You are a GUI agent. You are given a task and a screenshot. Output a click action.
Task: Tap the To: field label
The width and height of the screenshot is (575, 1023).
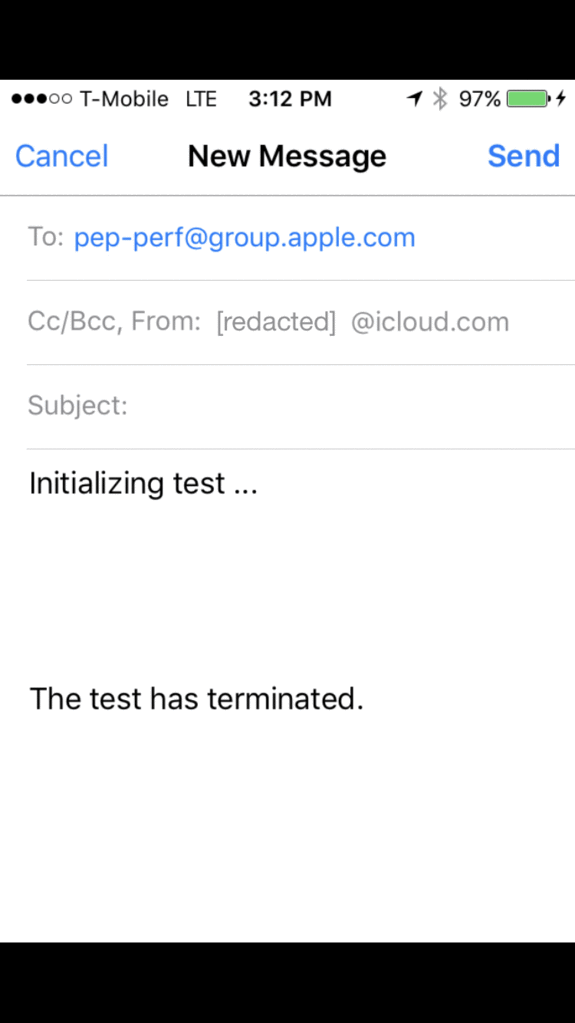pos(46,237)
